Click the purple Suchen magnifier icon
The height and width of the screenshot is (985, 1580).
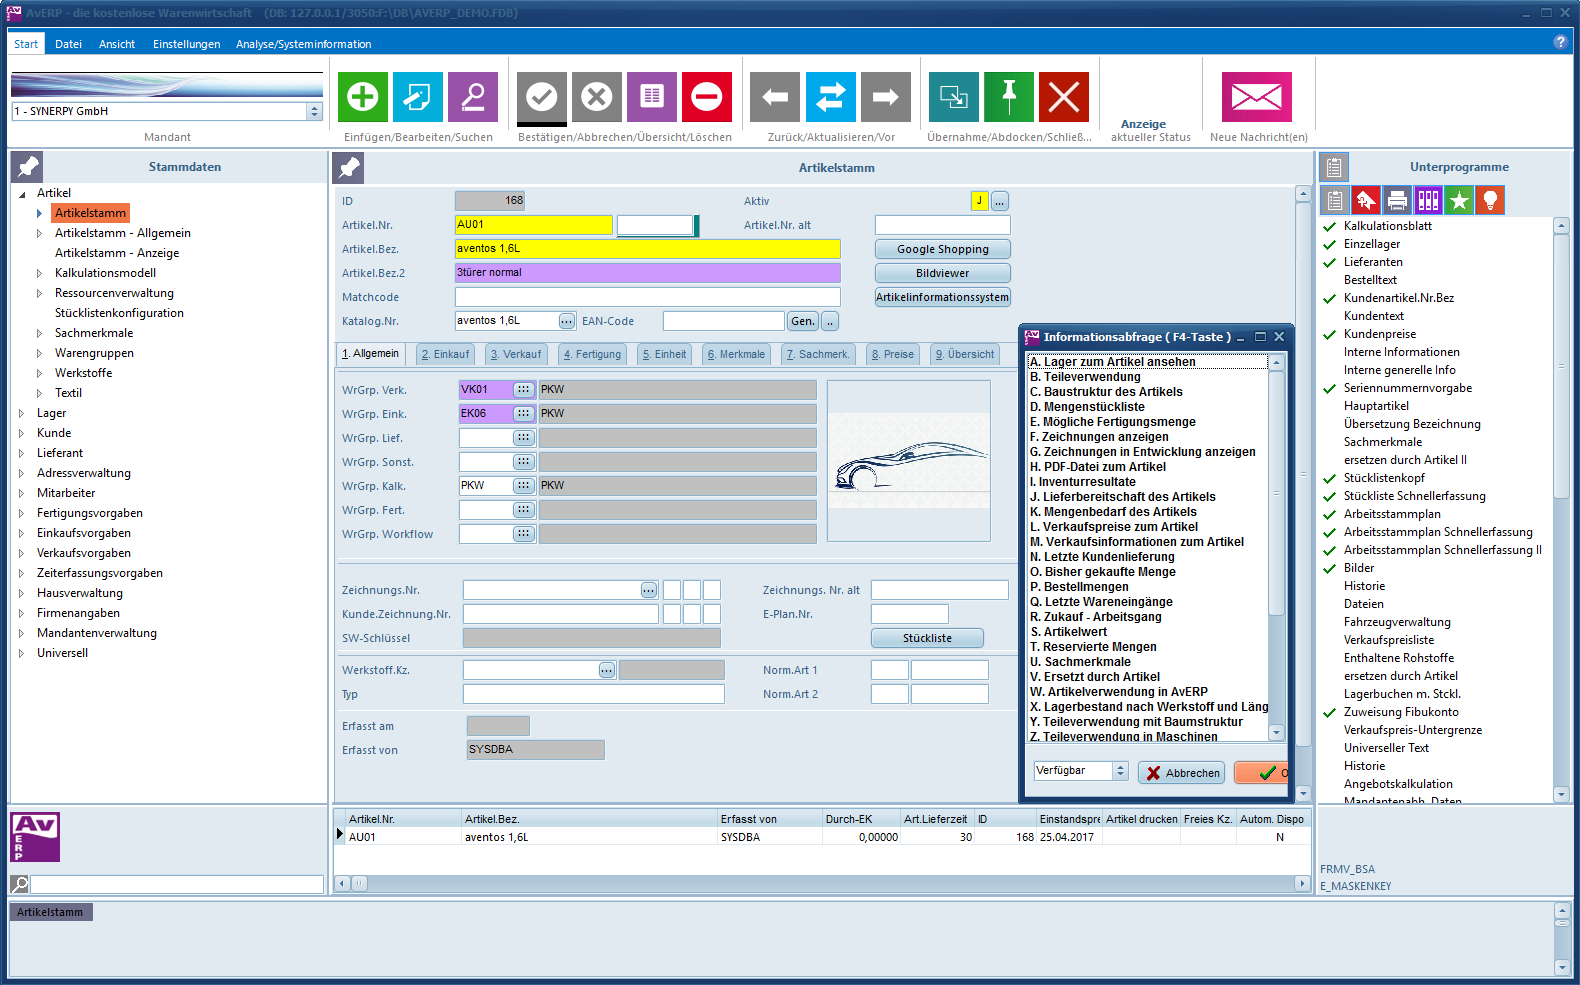point(473,97)
